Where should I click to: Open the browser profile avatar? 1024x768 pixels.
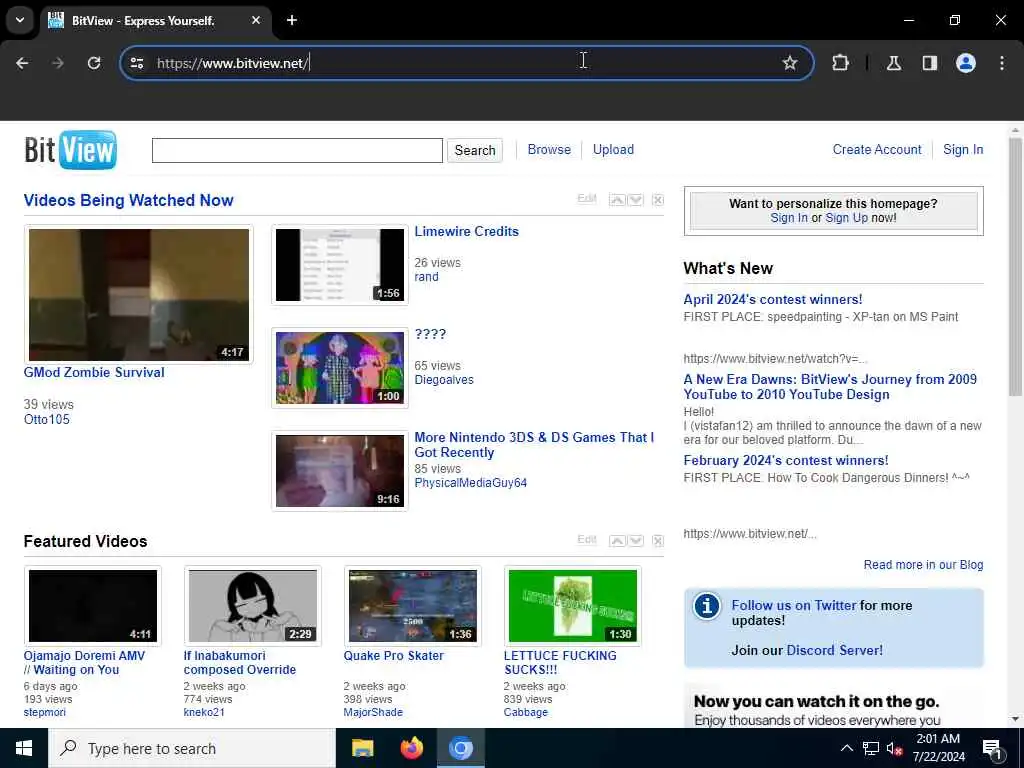[965, 63]
